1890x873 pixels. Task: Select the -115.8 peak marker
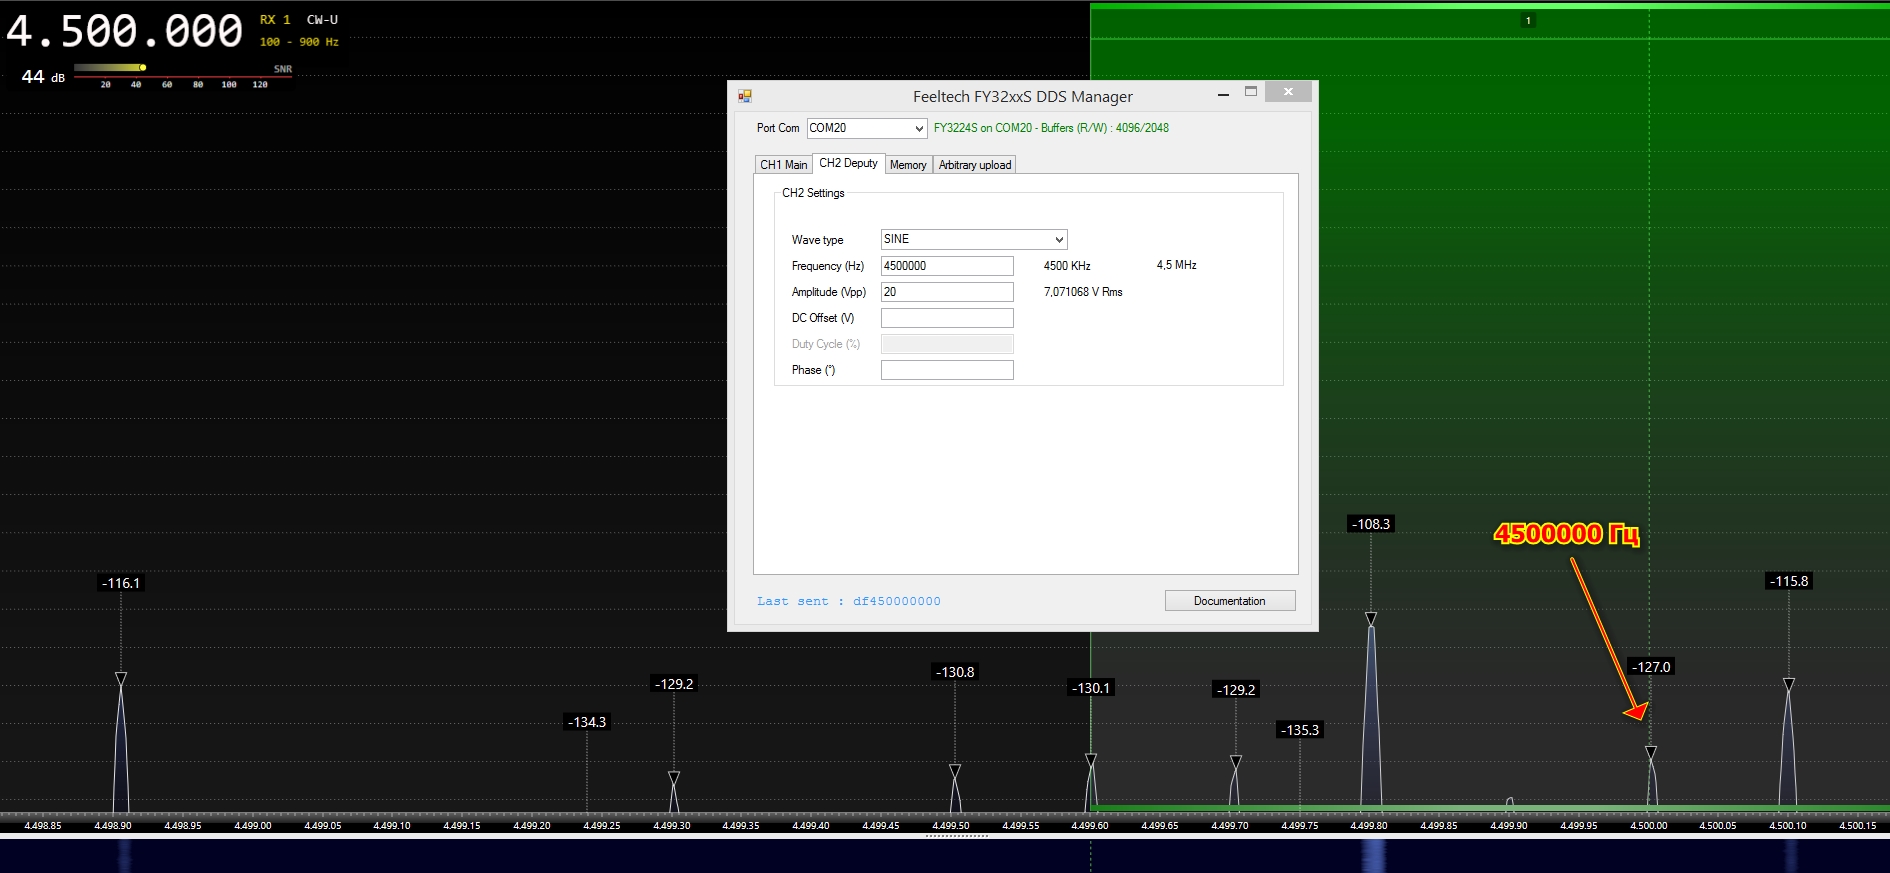point(1789,581)
